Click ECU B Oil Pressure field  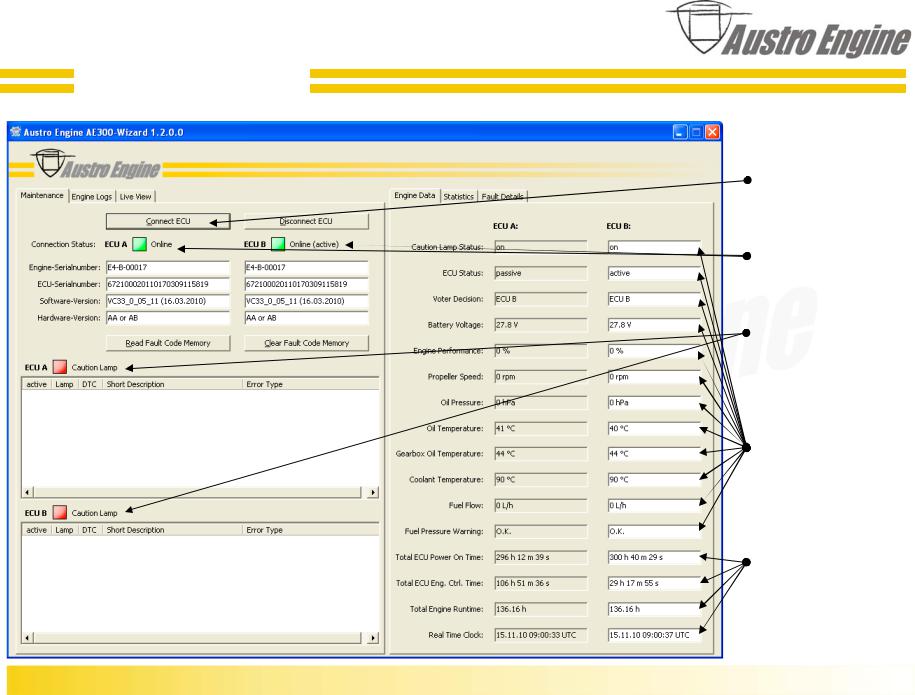(x=654, y=403)
